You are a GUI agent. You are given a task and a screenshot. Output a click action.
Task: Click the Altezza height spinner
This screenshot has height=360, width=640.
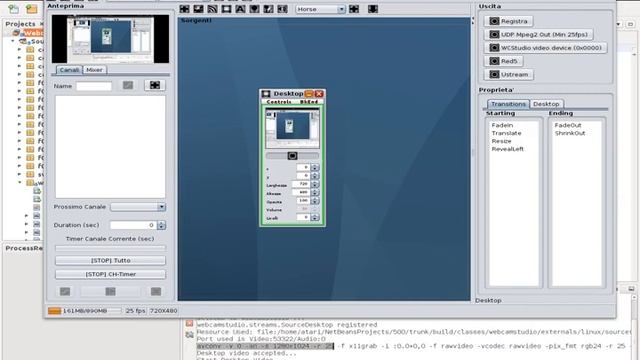[x=314, y=192]
